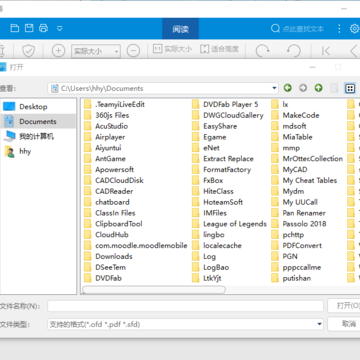Select the MrOtter.Collection folder
Screen dimensions: 360x360
pos(307,159)
